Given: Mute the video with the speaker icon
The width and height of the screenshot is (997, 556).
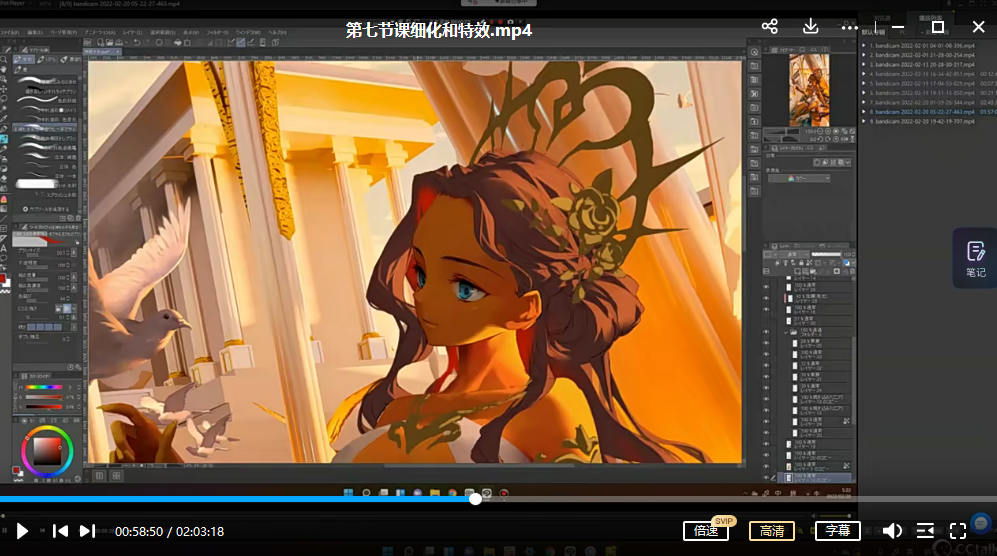Looking at the screenshot, I should click(x=892, y=531).
